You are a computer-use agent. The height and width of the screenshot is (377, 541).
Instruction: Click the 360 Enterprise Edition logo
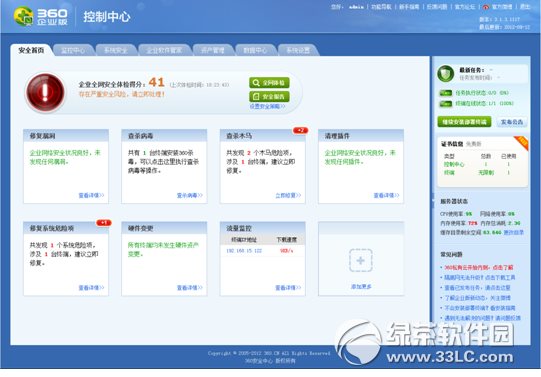click(x=40, y=16)
